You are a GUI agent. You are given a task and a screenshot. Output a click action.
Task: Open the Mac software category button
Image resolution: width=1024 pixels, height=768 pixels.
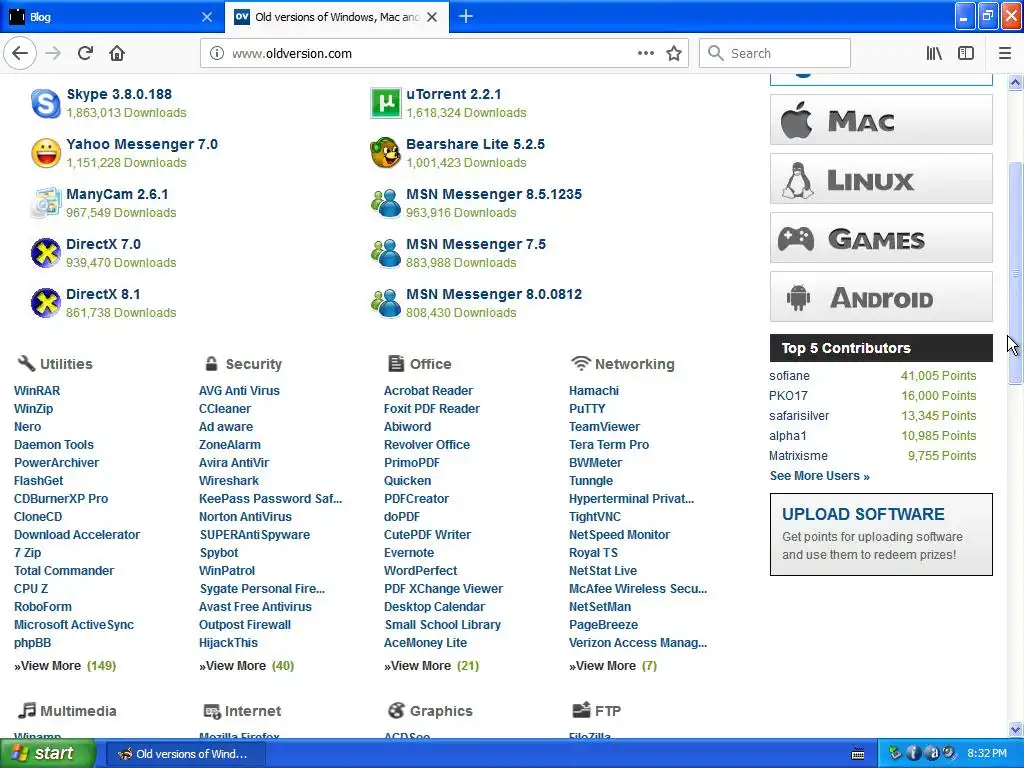(x=881, y=120)
